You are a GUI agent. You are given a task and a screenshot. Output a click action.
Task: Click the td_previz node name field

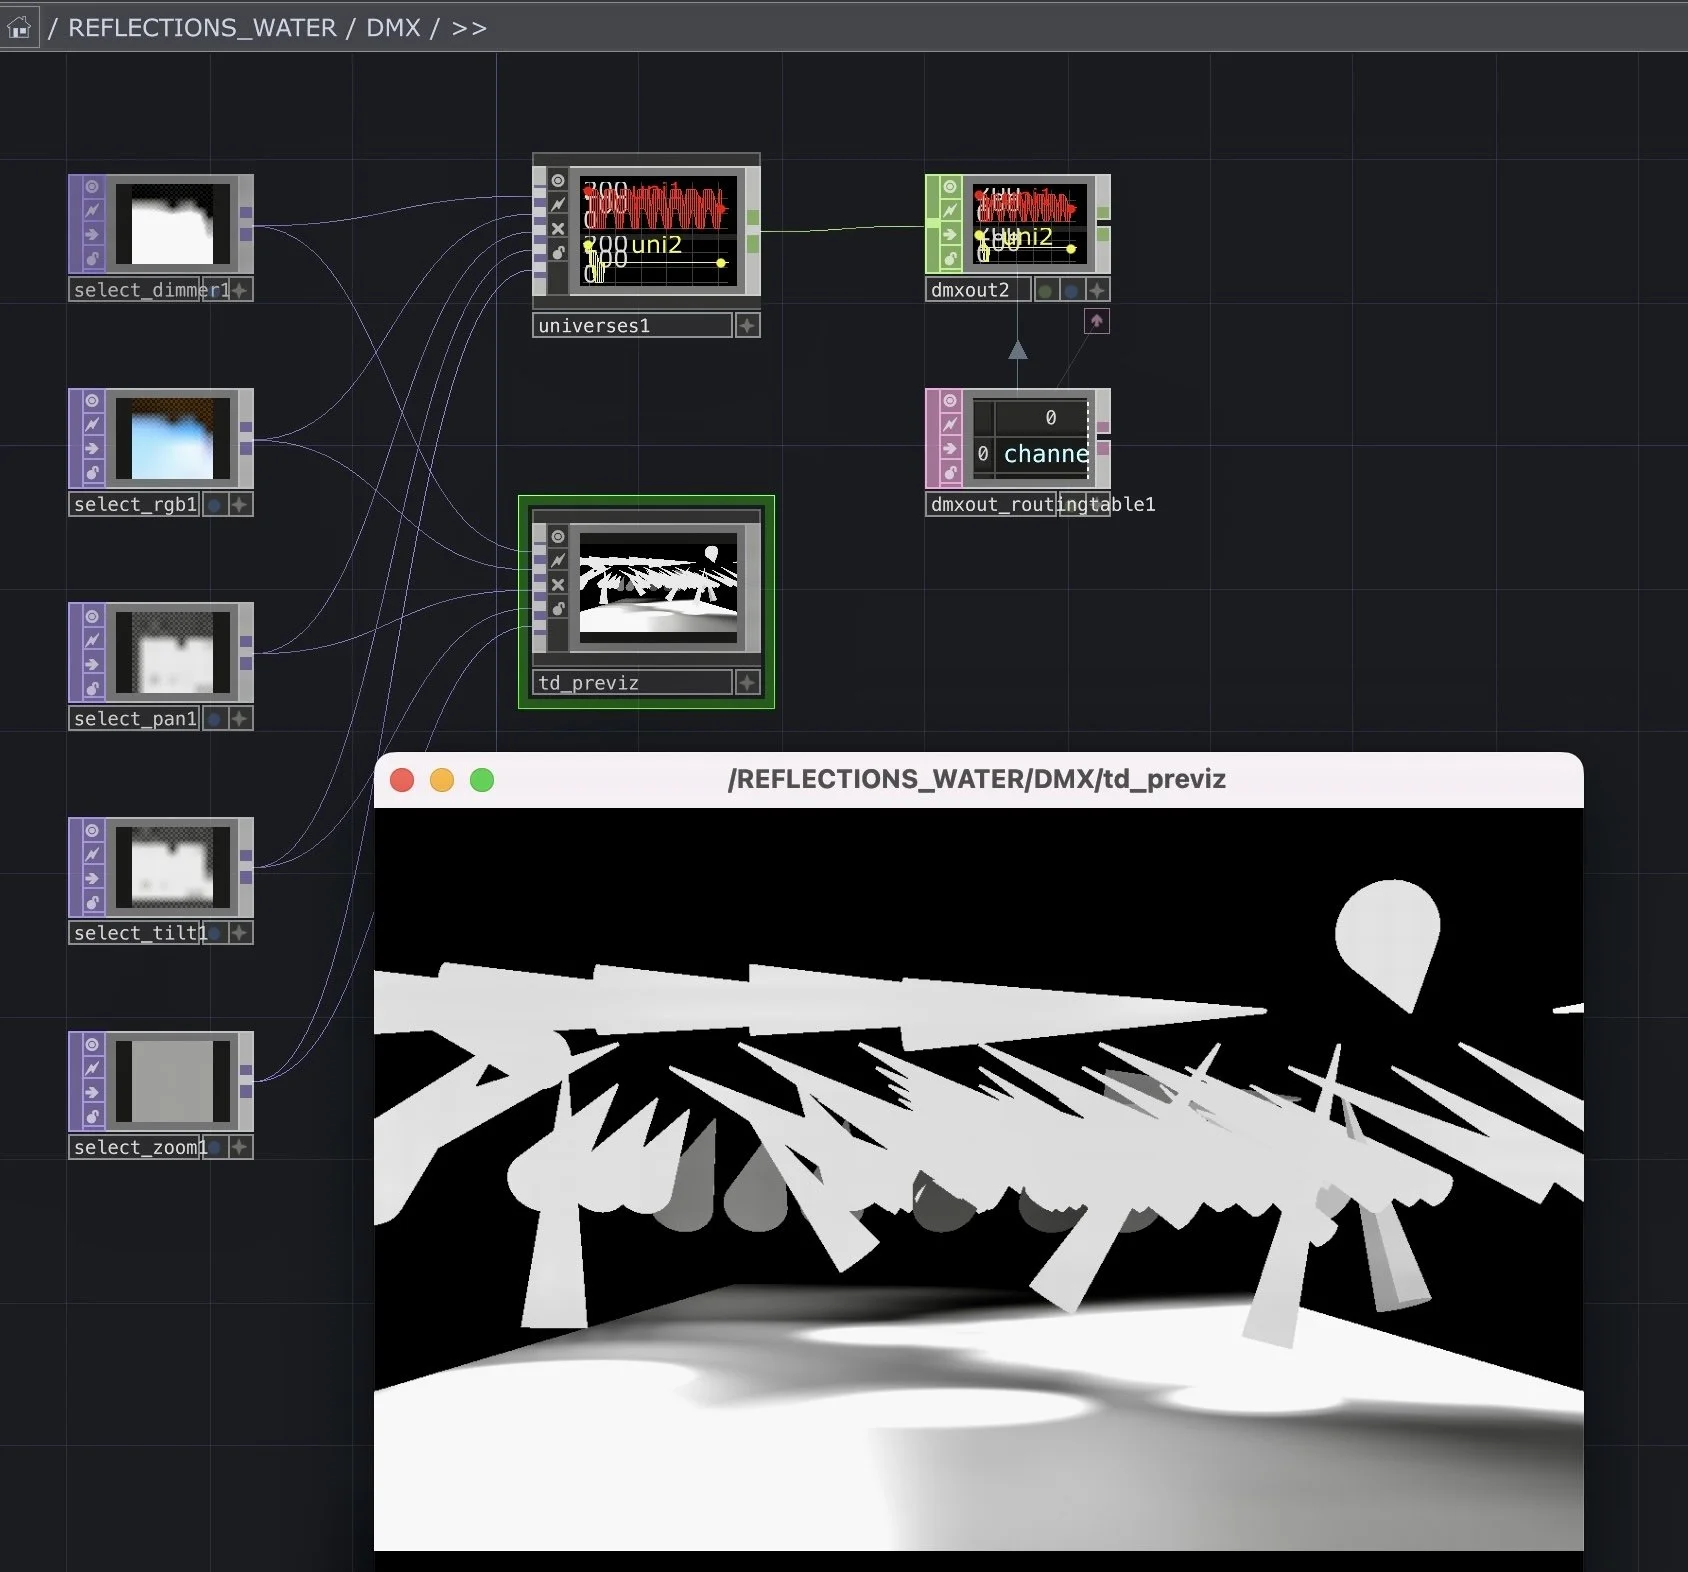point(590,682)
